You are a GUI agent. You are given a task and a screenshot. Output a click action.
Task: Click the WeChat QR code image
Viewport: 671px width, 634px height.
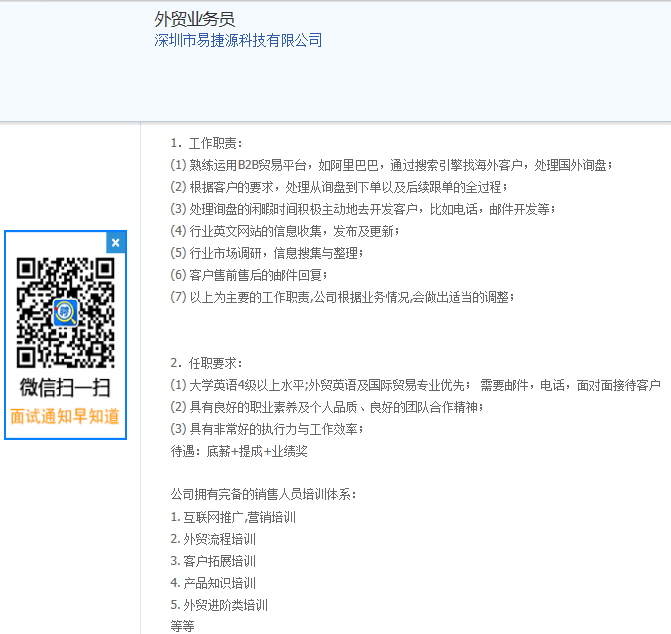65,312
